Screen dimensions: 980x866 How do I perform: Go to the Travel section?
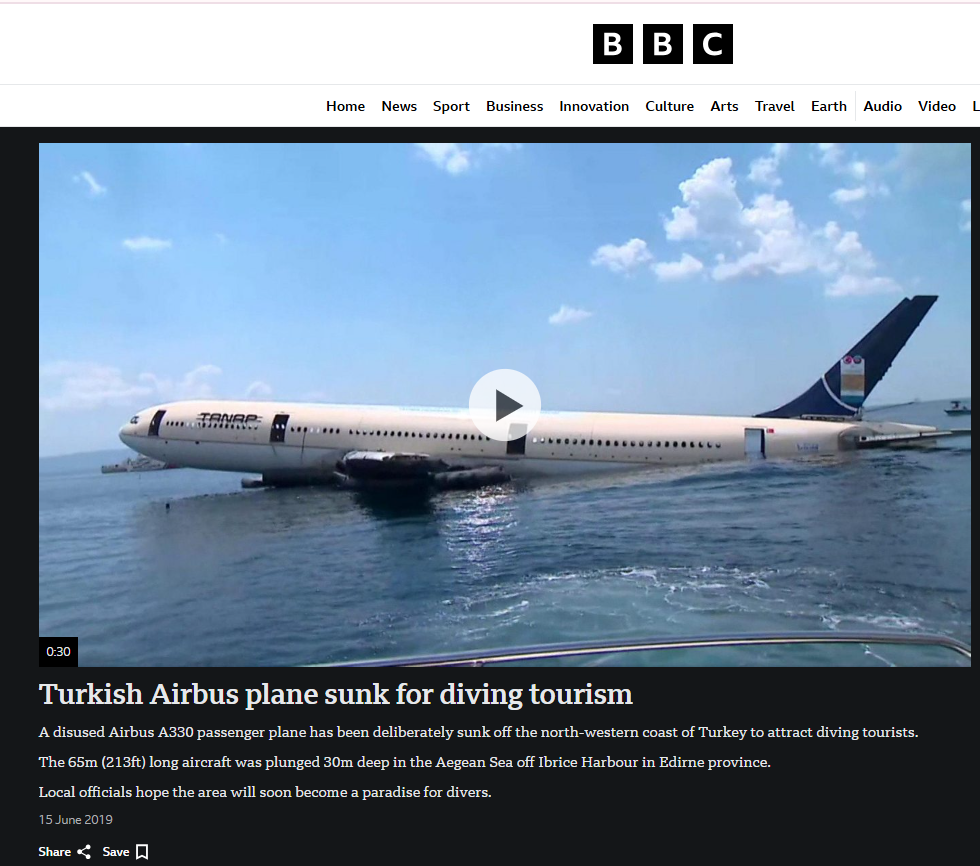tap(774, 106)
